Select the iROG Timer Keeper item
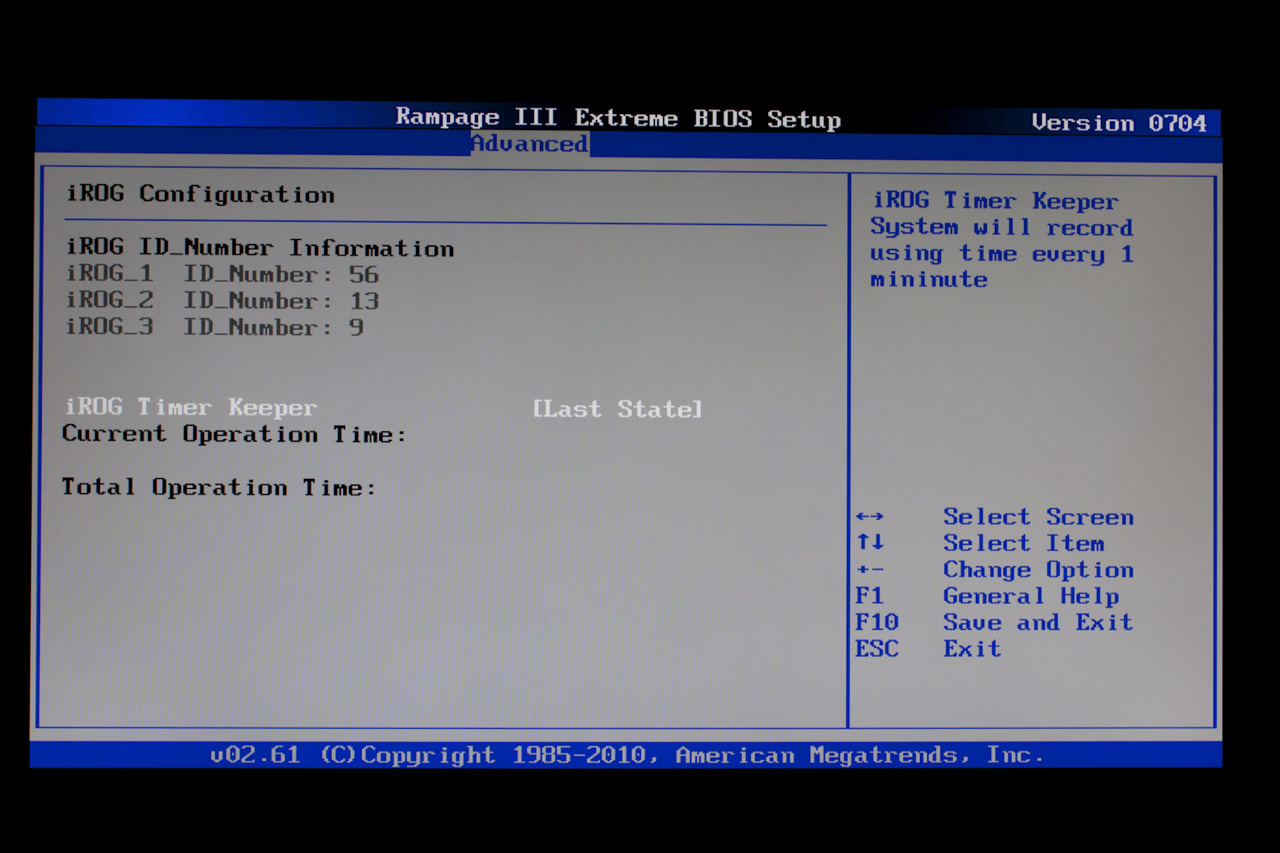Viewport: 1280px width, 853px height. tap(191, 407)
